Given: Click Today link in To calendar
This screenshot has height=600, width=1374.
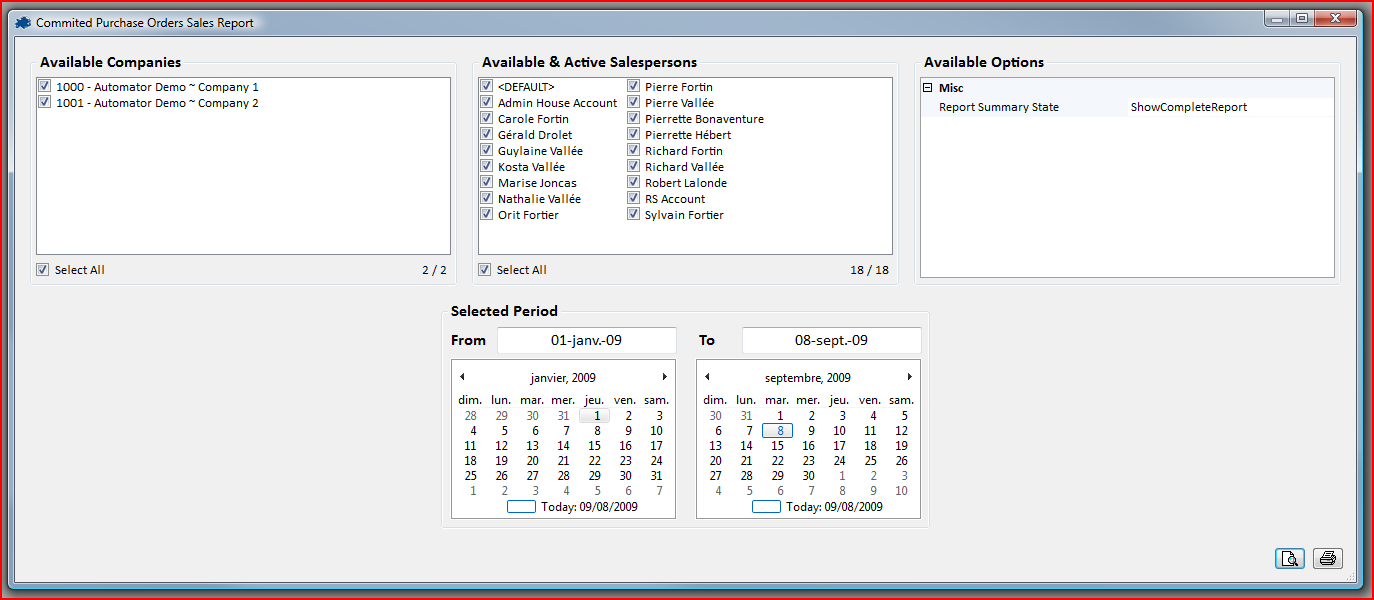Looking at the screenshot, I should click(833, 507).
